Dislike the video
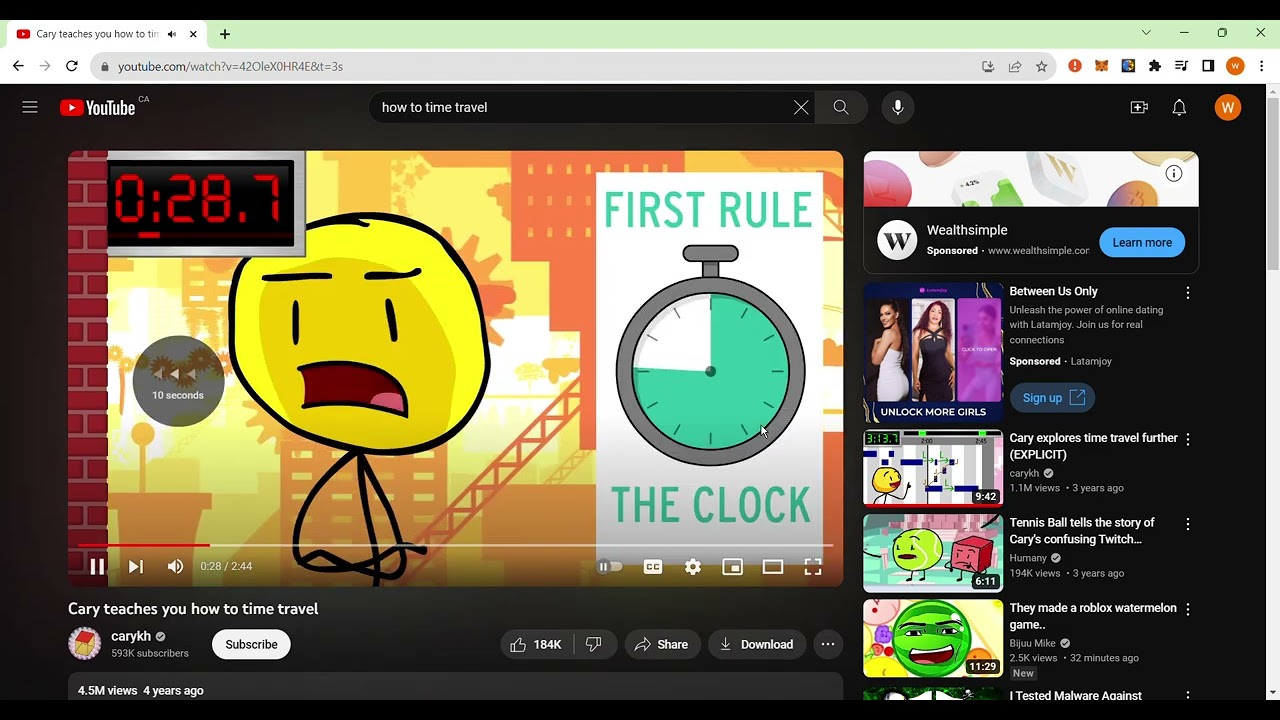The height and width of the screenshot is (720, 1280). 594,645
